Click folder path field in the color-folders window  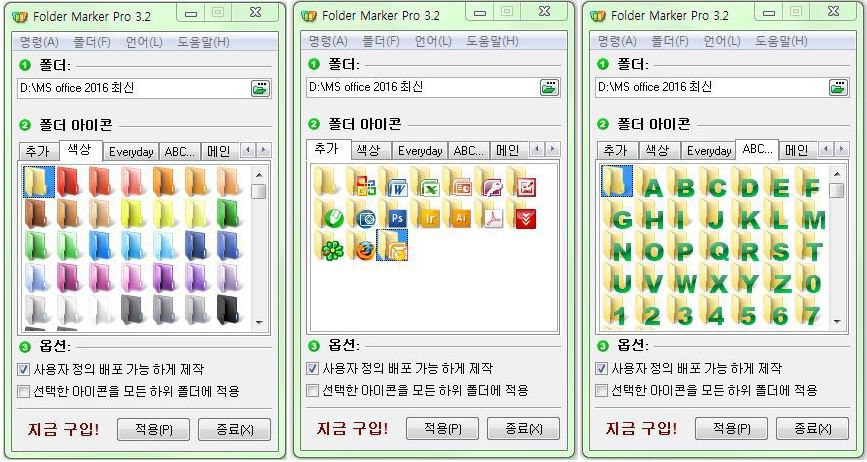[x=133, y=88]
